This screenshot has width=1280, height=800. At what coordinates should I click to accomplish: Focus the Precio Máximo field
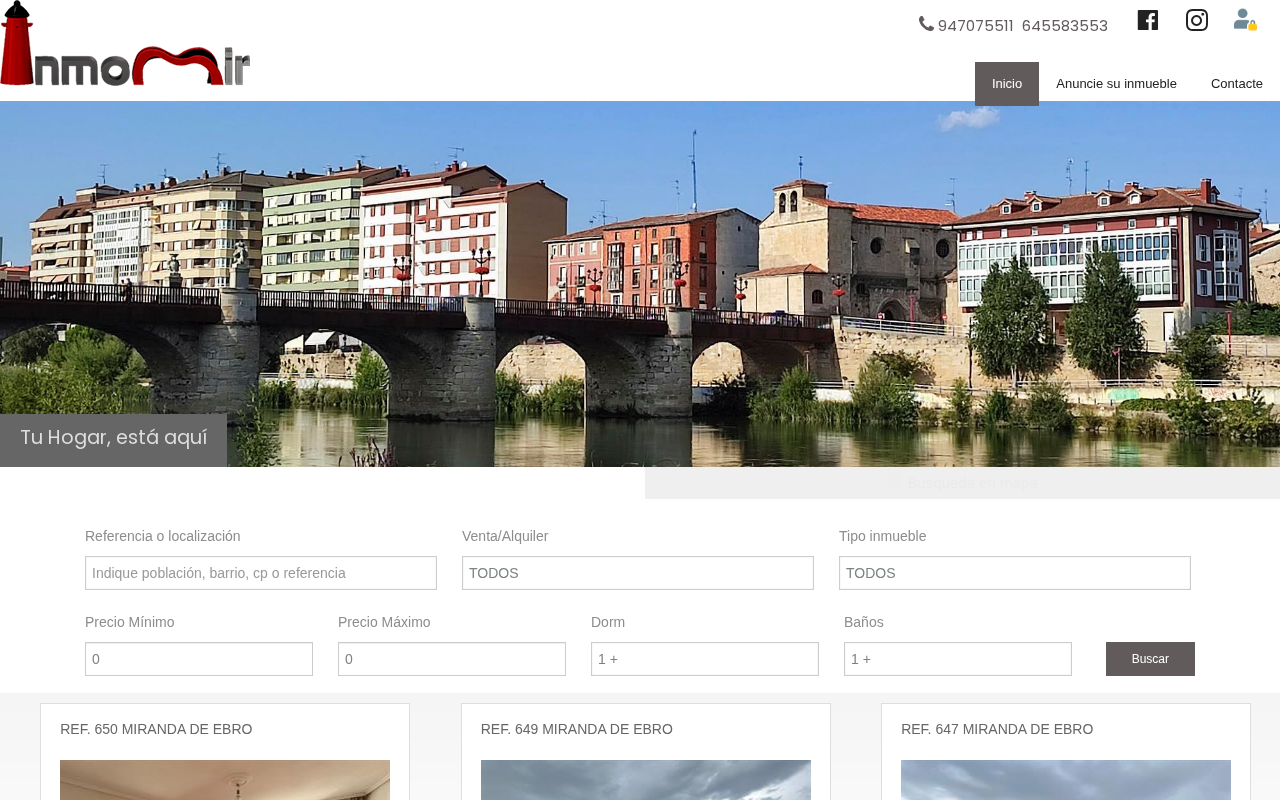point(452,659)
